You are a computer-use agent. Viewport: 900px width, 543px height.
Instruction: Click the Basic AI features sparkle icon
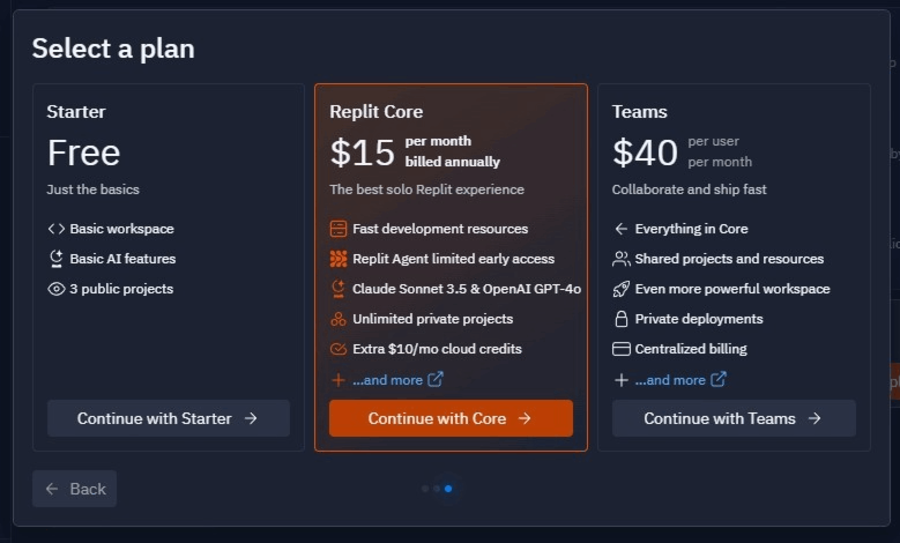coord(56,259)
